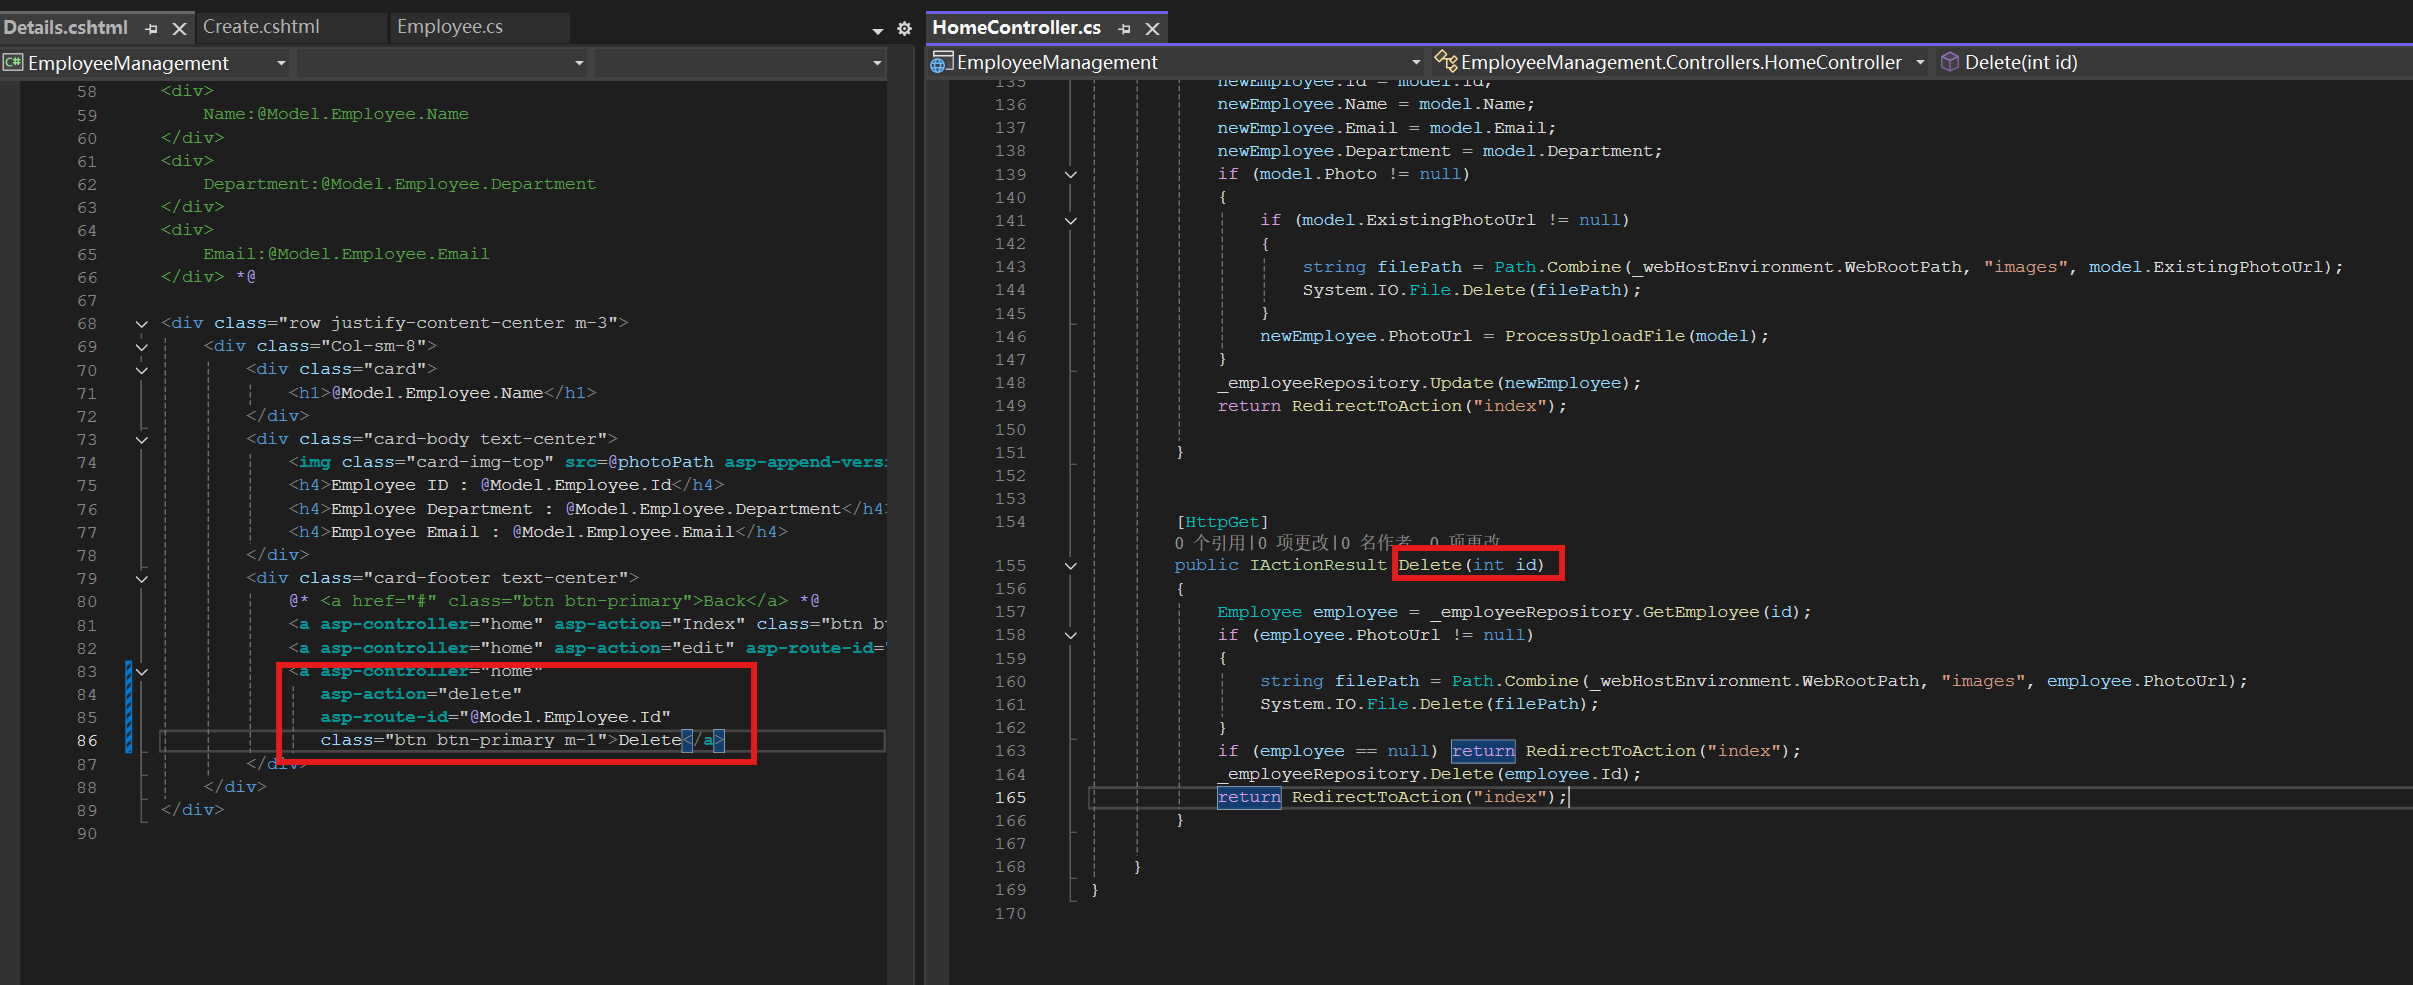Switch to the Employee.cs tab

pos(450,27)
